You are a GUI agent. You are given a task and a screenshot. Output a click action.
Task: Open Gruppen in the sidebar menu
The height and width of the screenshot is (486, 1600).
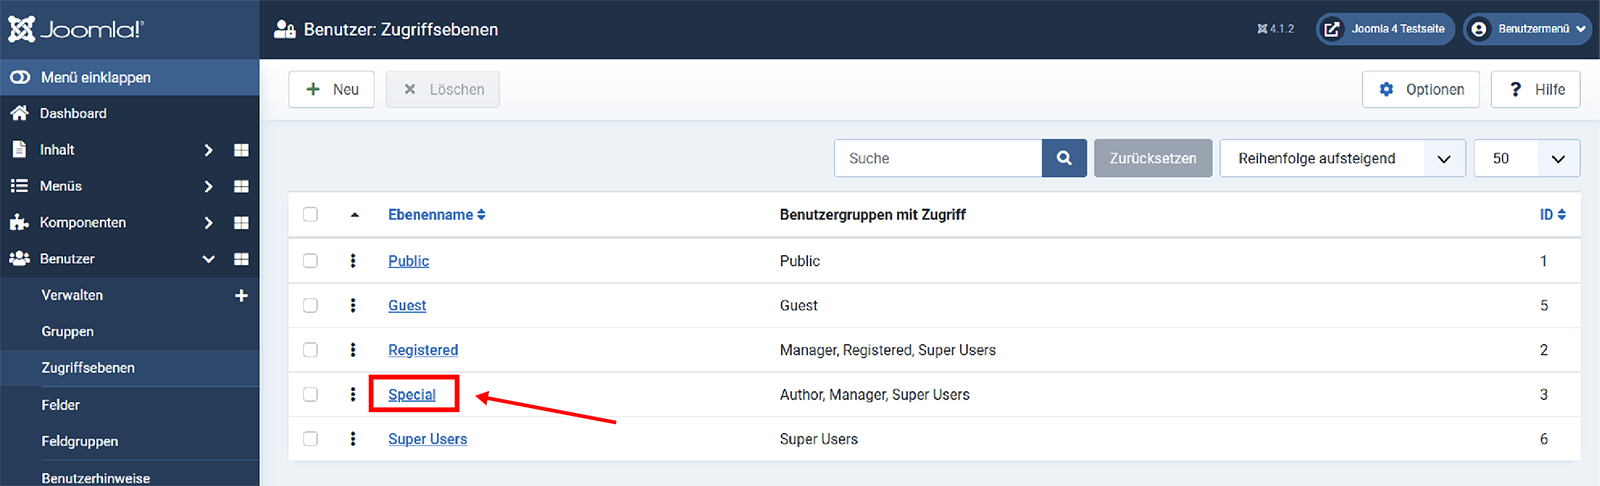pos(68,331)
